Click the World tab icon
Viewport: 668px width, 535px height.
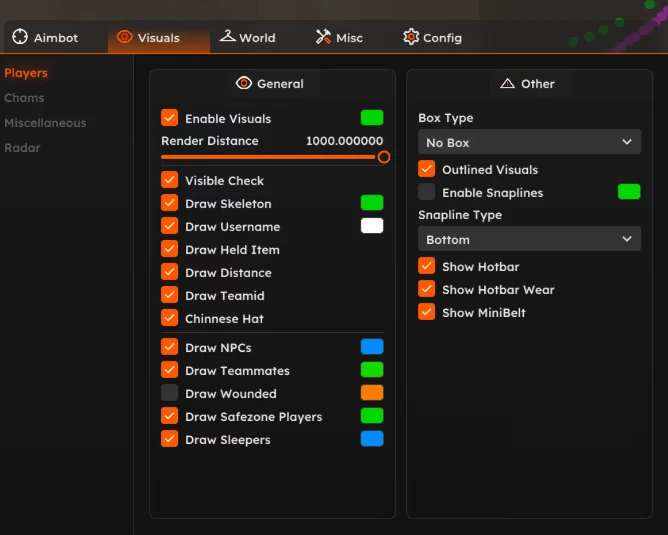point(227,36)
